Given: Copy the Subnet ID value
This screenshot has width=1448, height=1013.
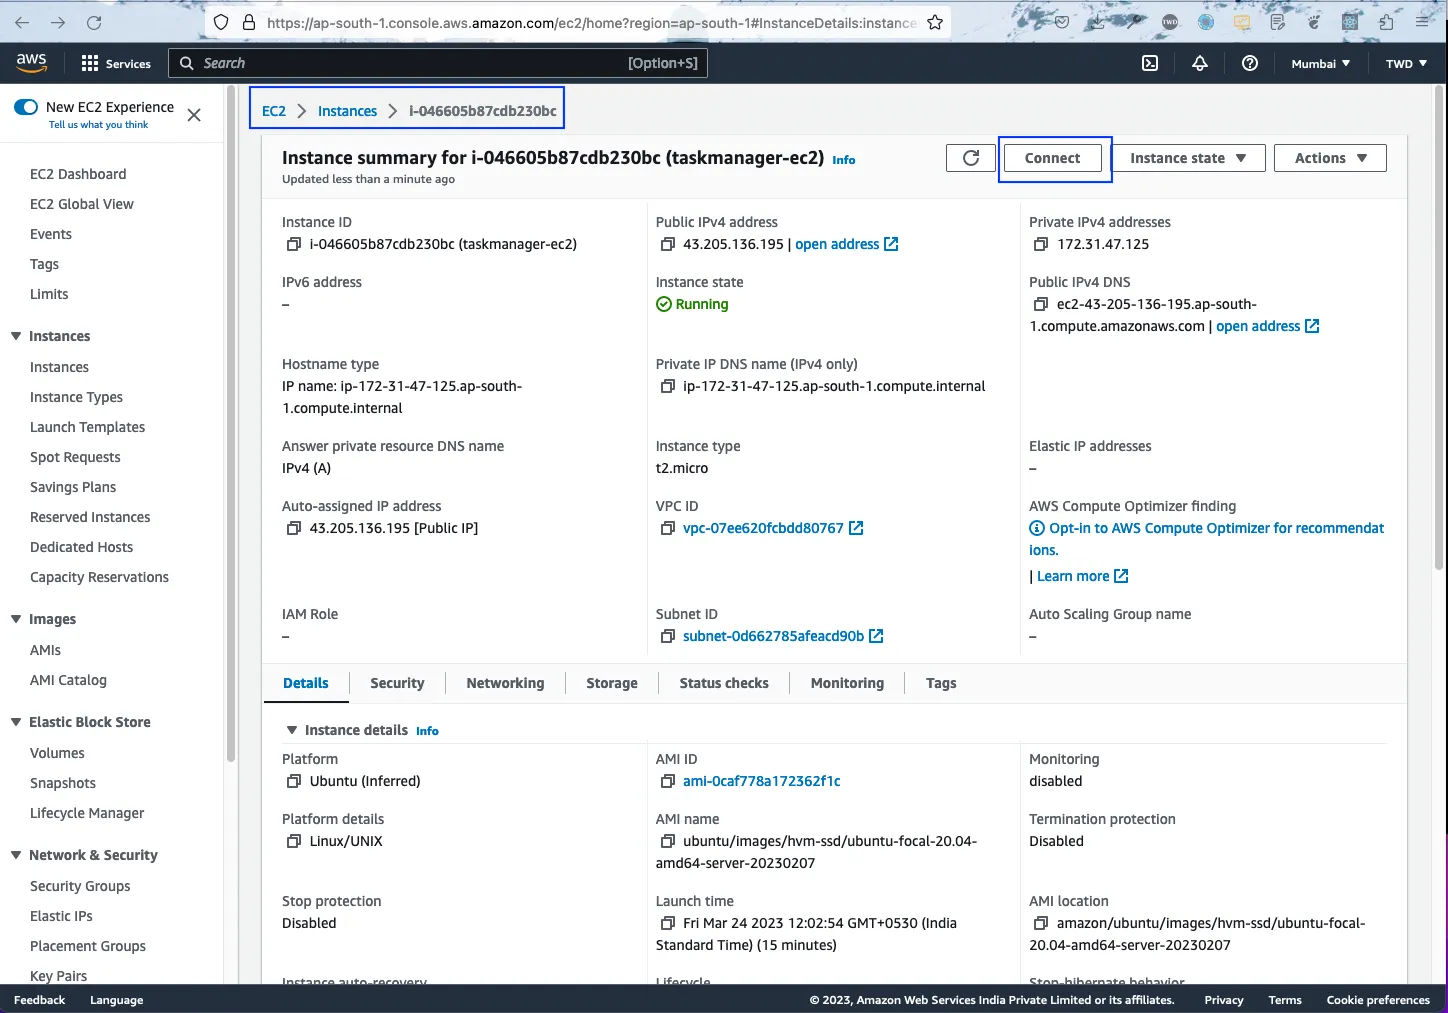Looking at the screenshot, I should point(668,636).
